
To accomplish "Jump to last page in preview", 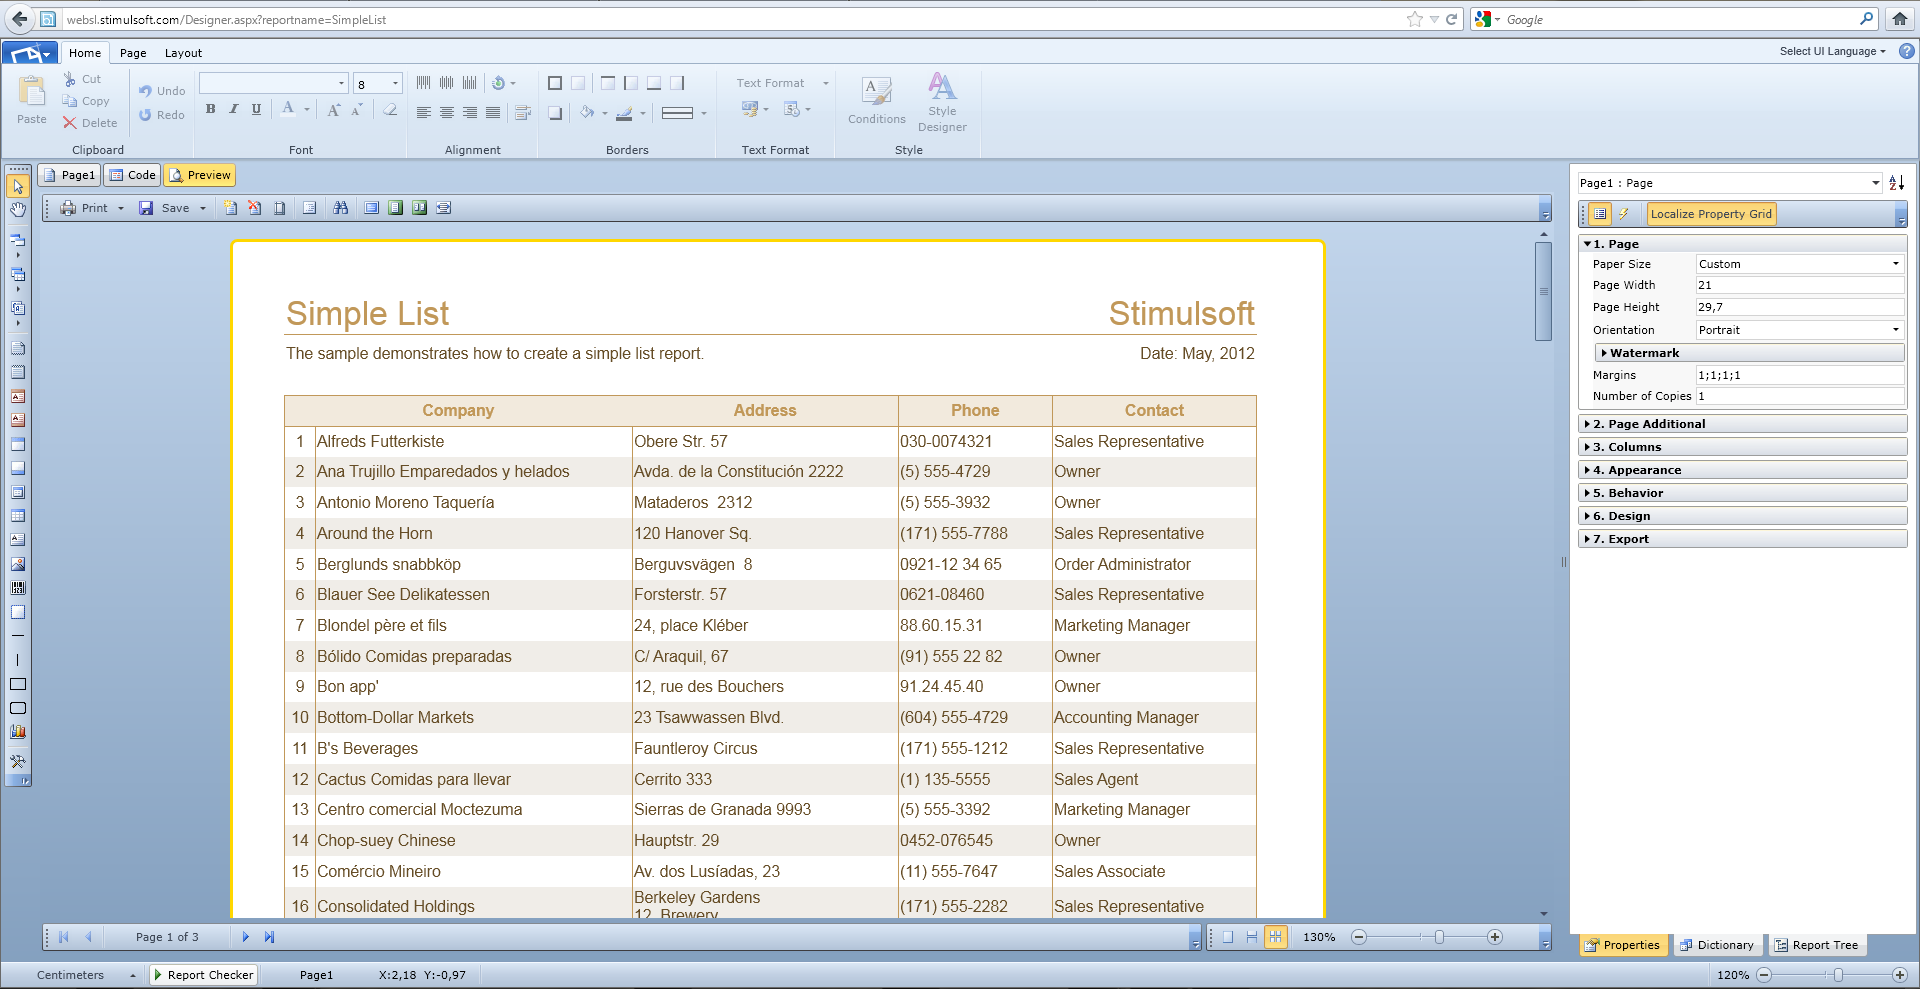I will 269,937.
